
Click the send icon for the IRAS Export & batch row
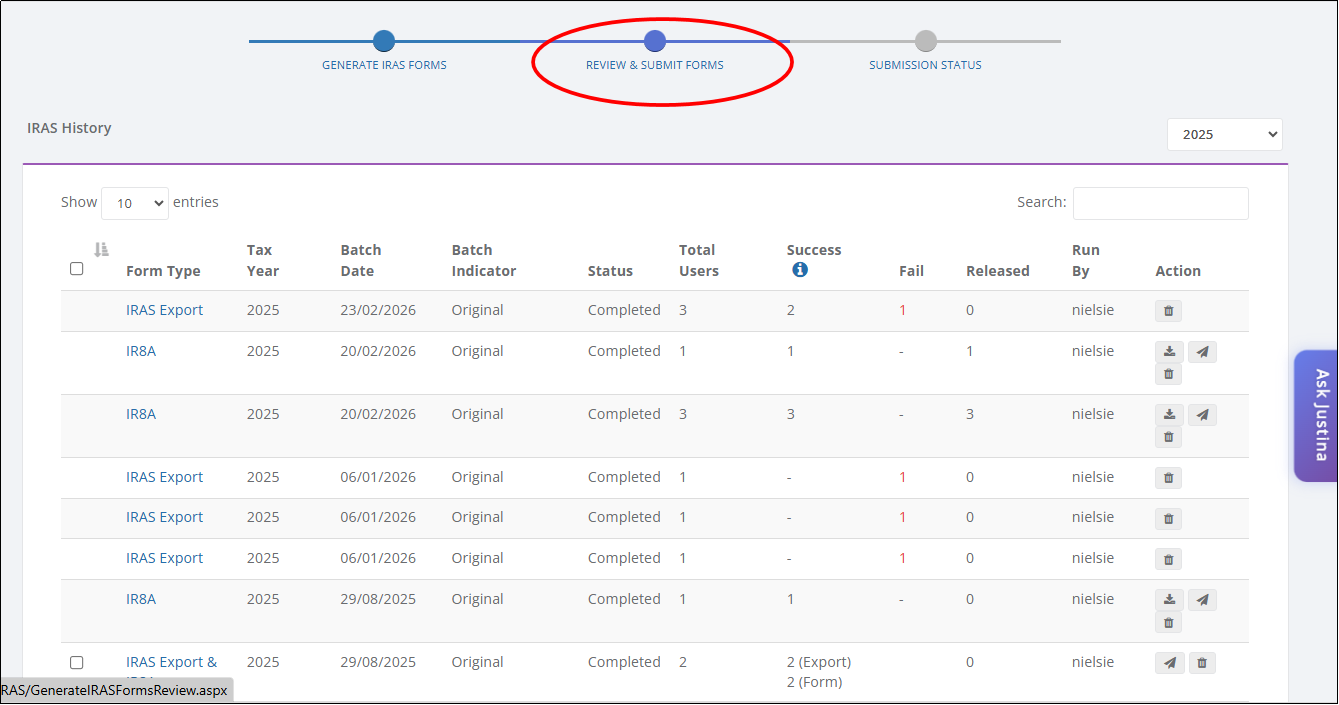point(1169,663)
